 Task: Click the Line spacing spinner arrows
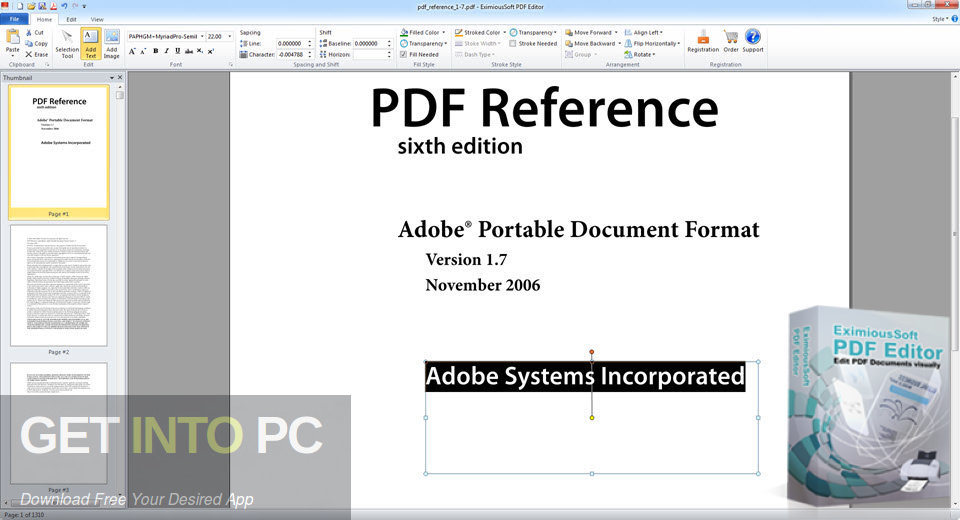310,43
